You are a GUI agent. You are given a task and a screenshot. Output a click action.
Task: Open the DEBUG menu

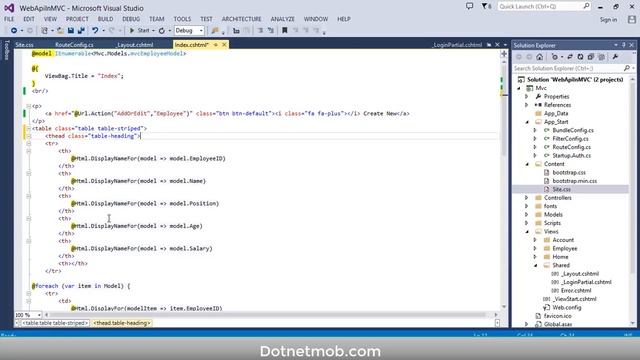pyautogui.click(x=131, y=19)
